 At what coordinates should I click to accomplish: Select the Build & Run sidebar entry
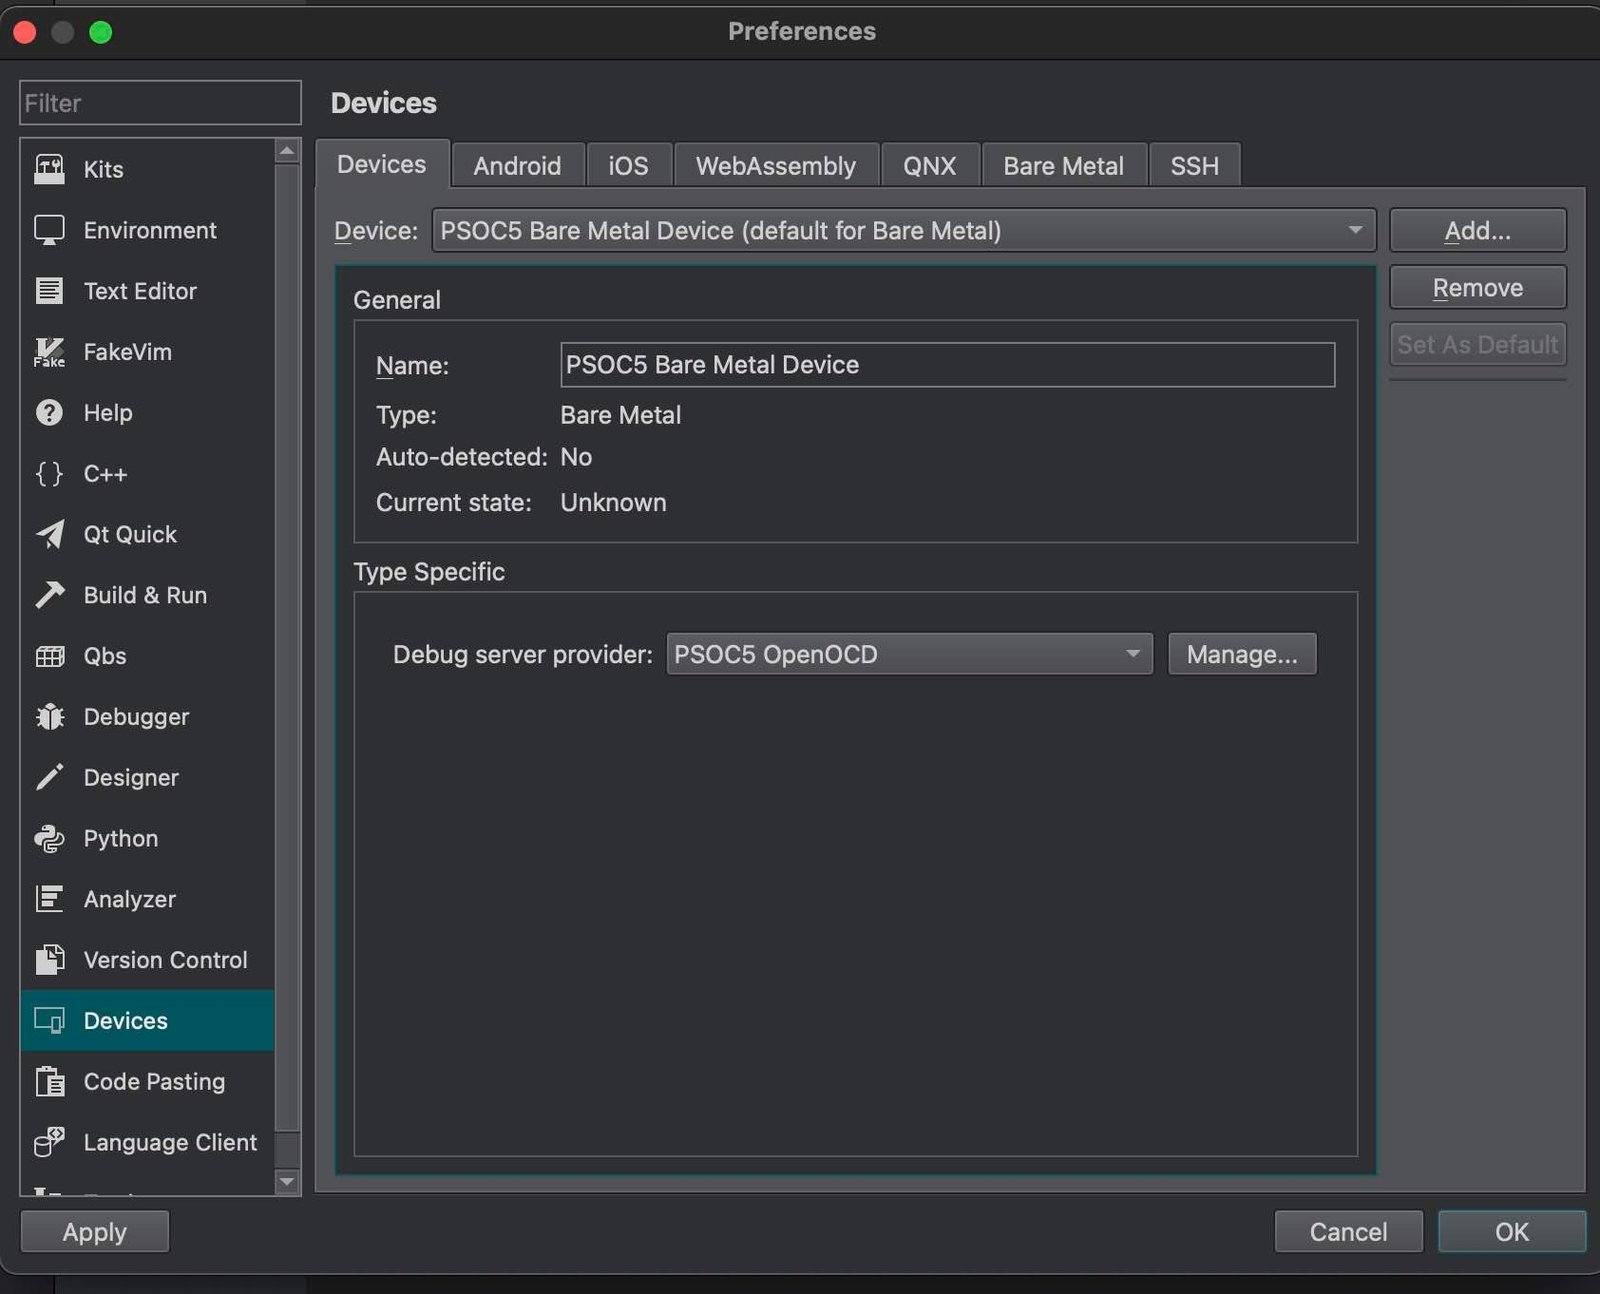[x=145, y=595]
